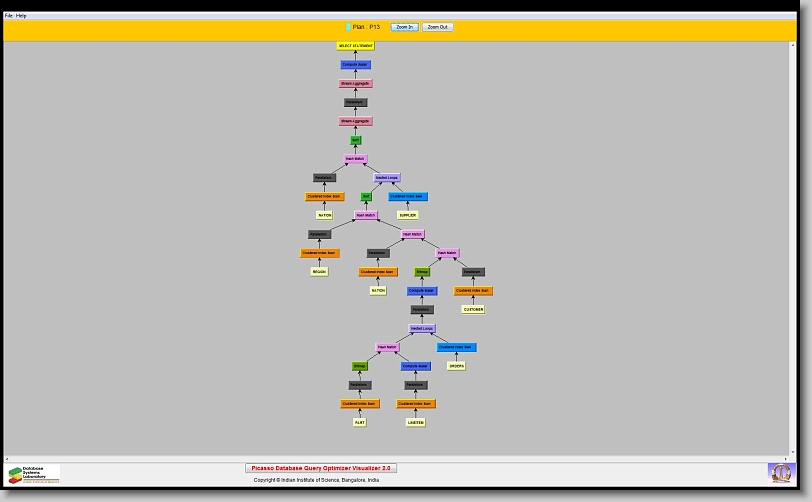The image size is (812, 502).
Task: Select the Clustered Index Scan node above CUSTOMER
Action: point(473,291)
